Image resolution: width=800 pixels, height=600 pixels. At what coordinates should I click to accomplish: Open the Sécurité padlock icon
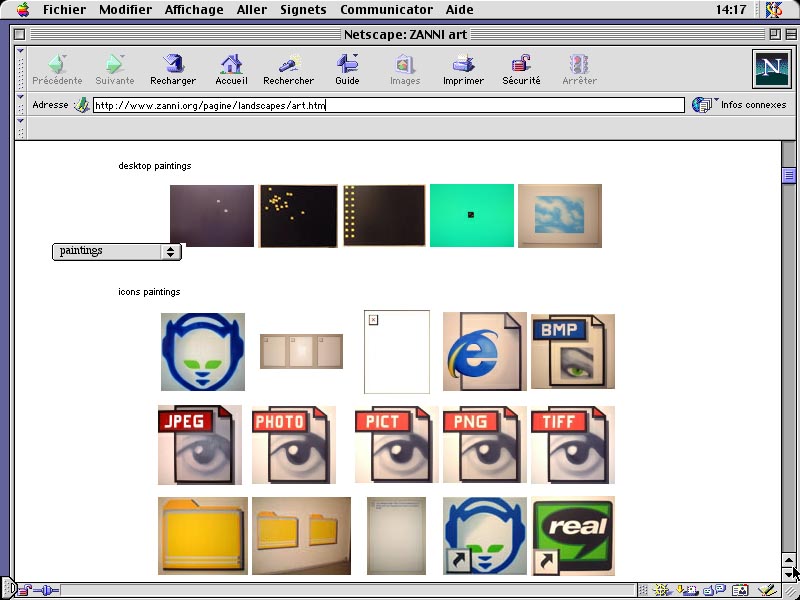click(521, 68)
